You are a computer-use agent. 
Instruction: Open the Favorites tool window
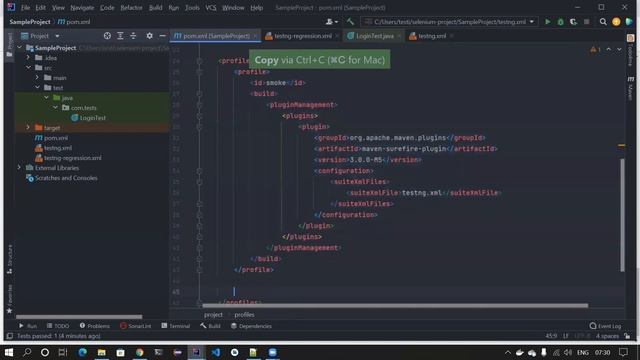click(x=9, y=299)
